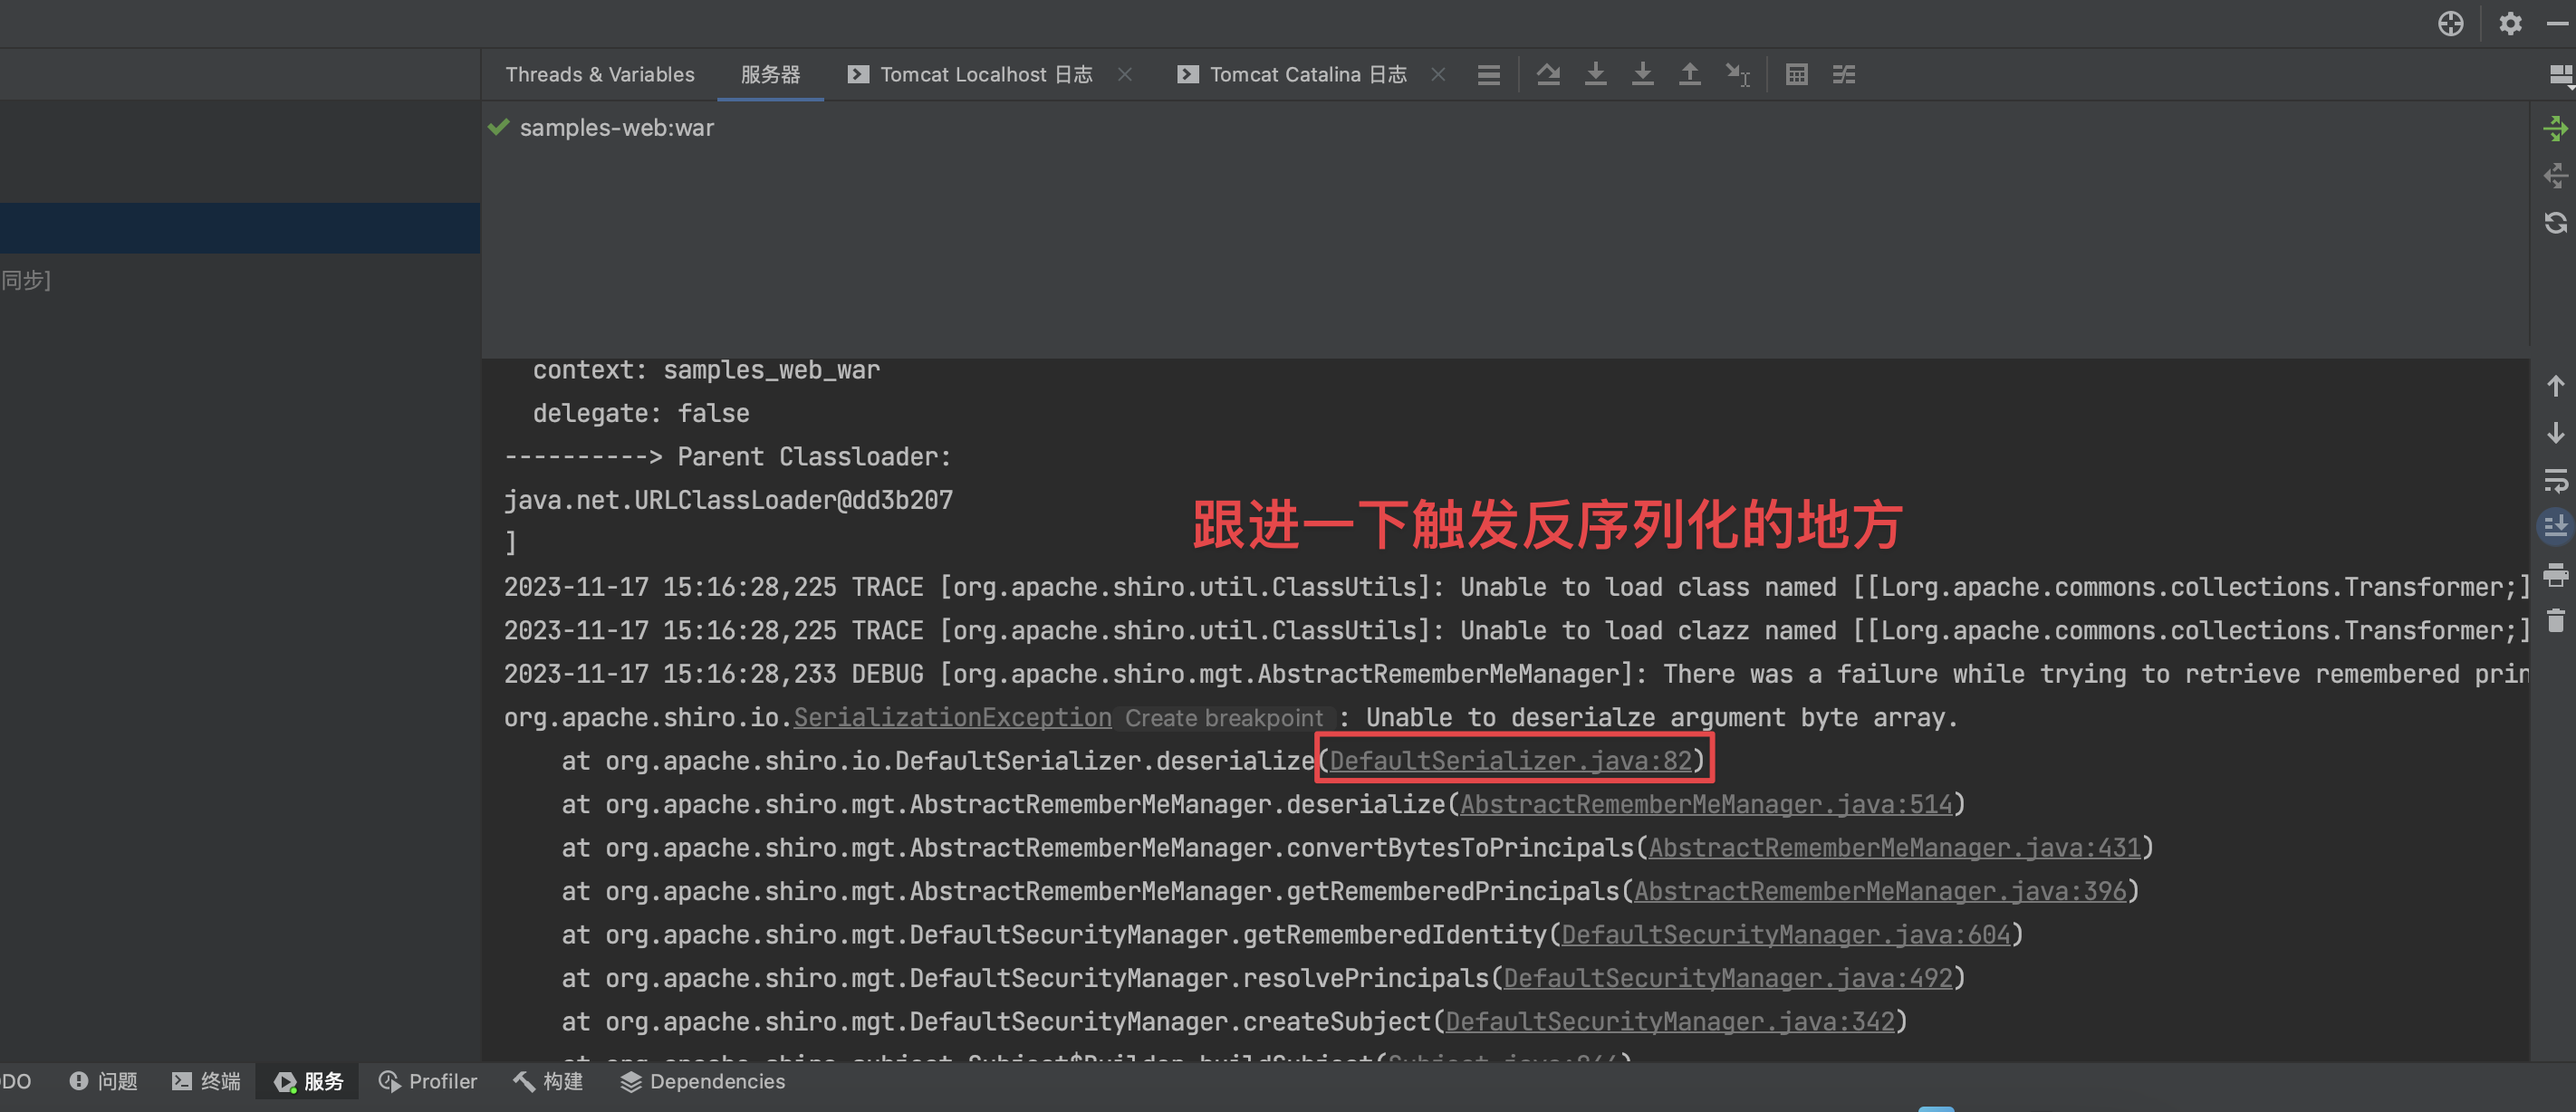This screenshot has width=2576, height=1112.
Task: Open the Profiler tool window
Action: (428, 1082)
